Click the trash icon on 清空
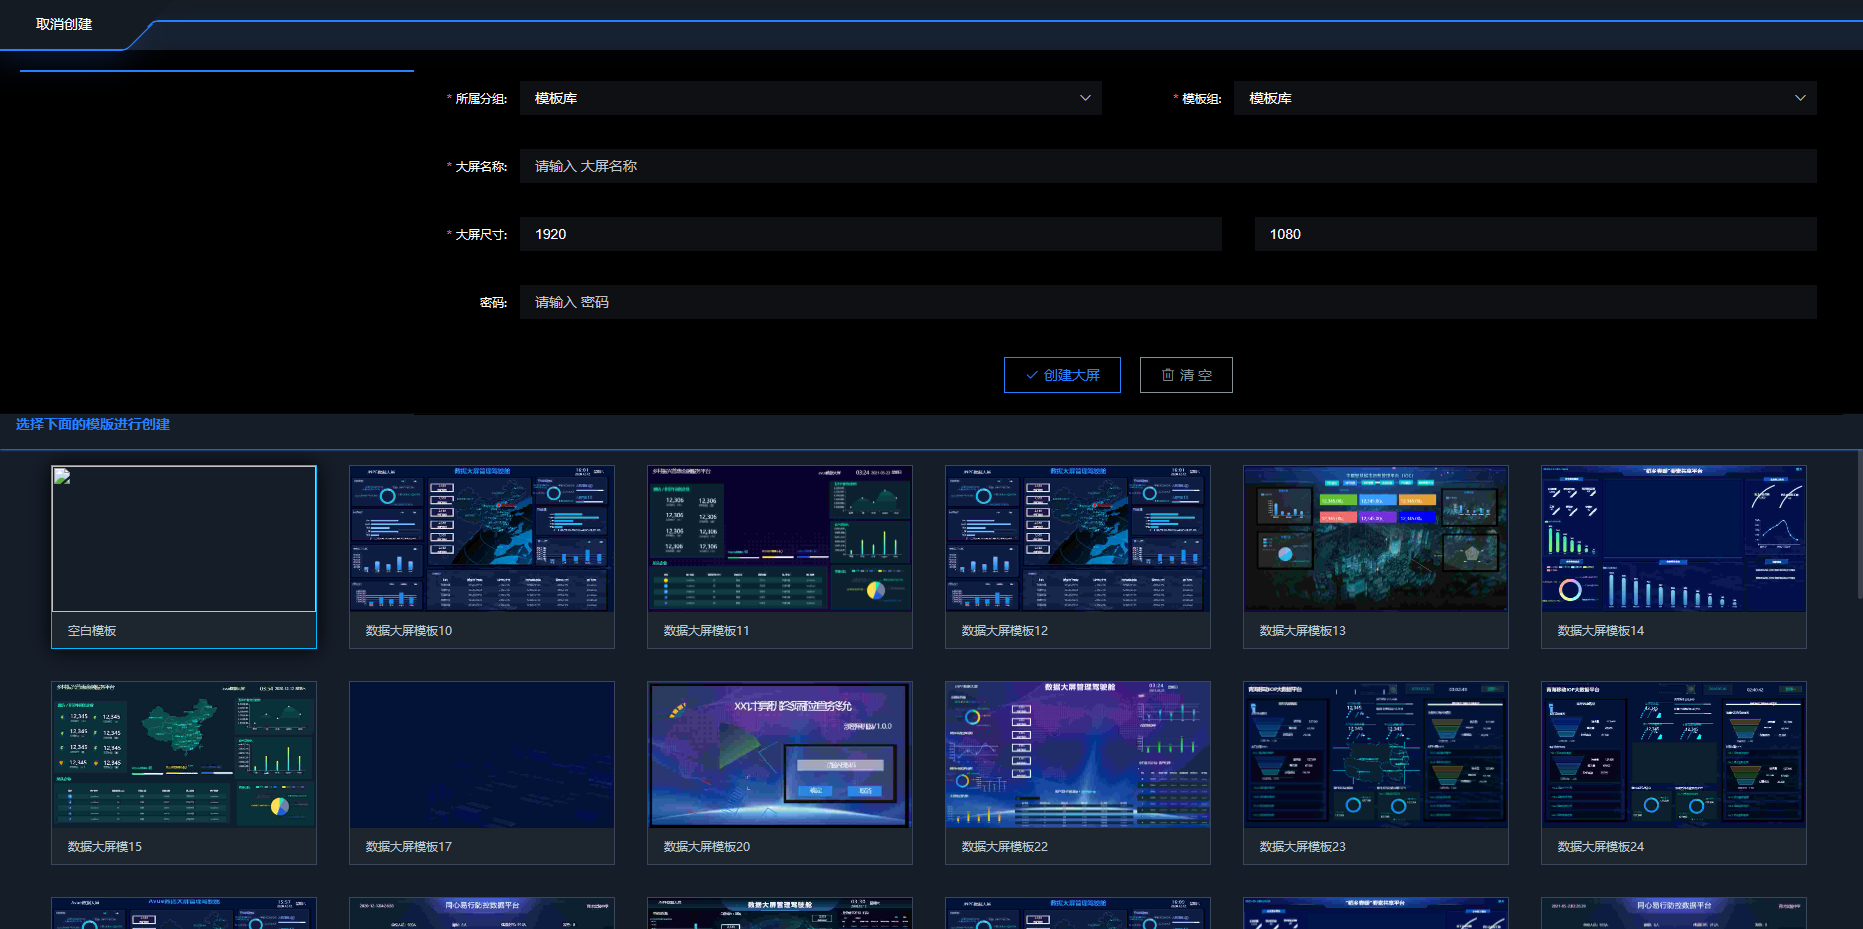 [x=1167, y=375]
